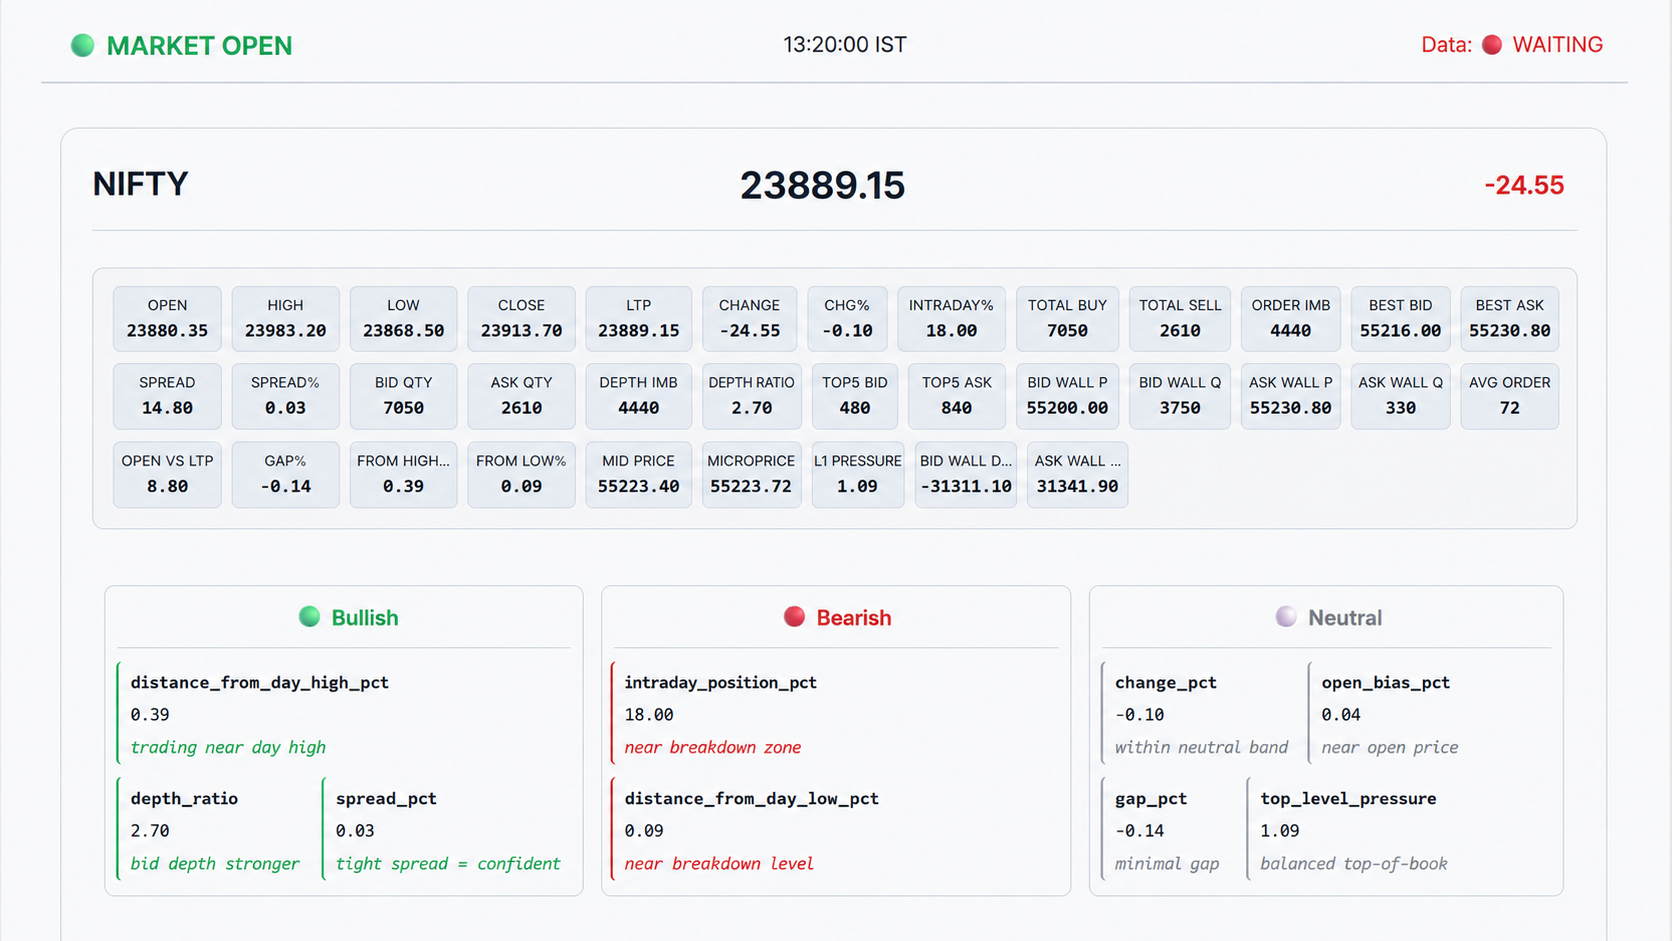Select the SPREAD% tile showing 0.03
This screenshot has width=1672, height=941.
[285, 396]
